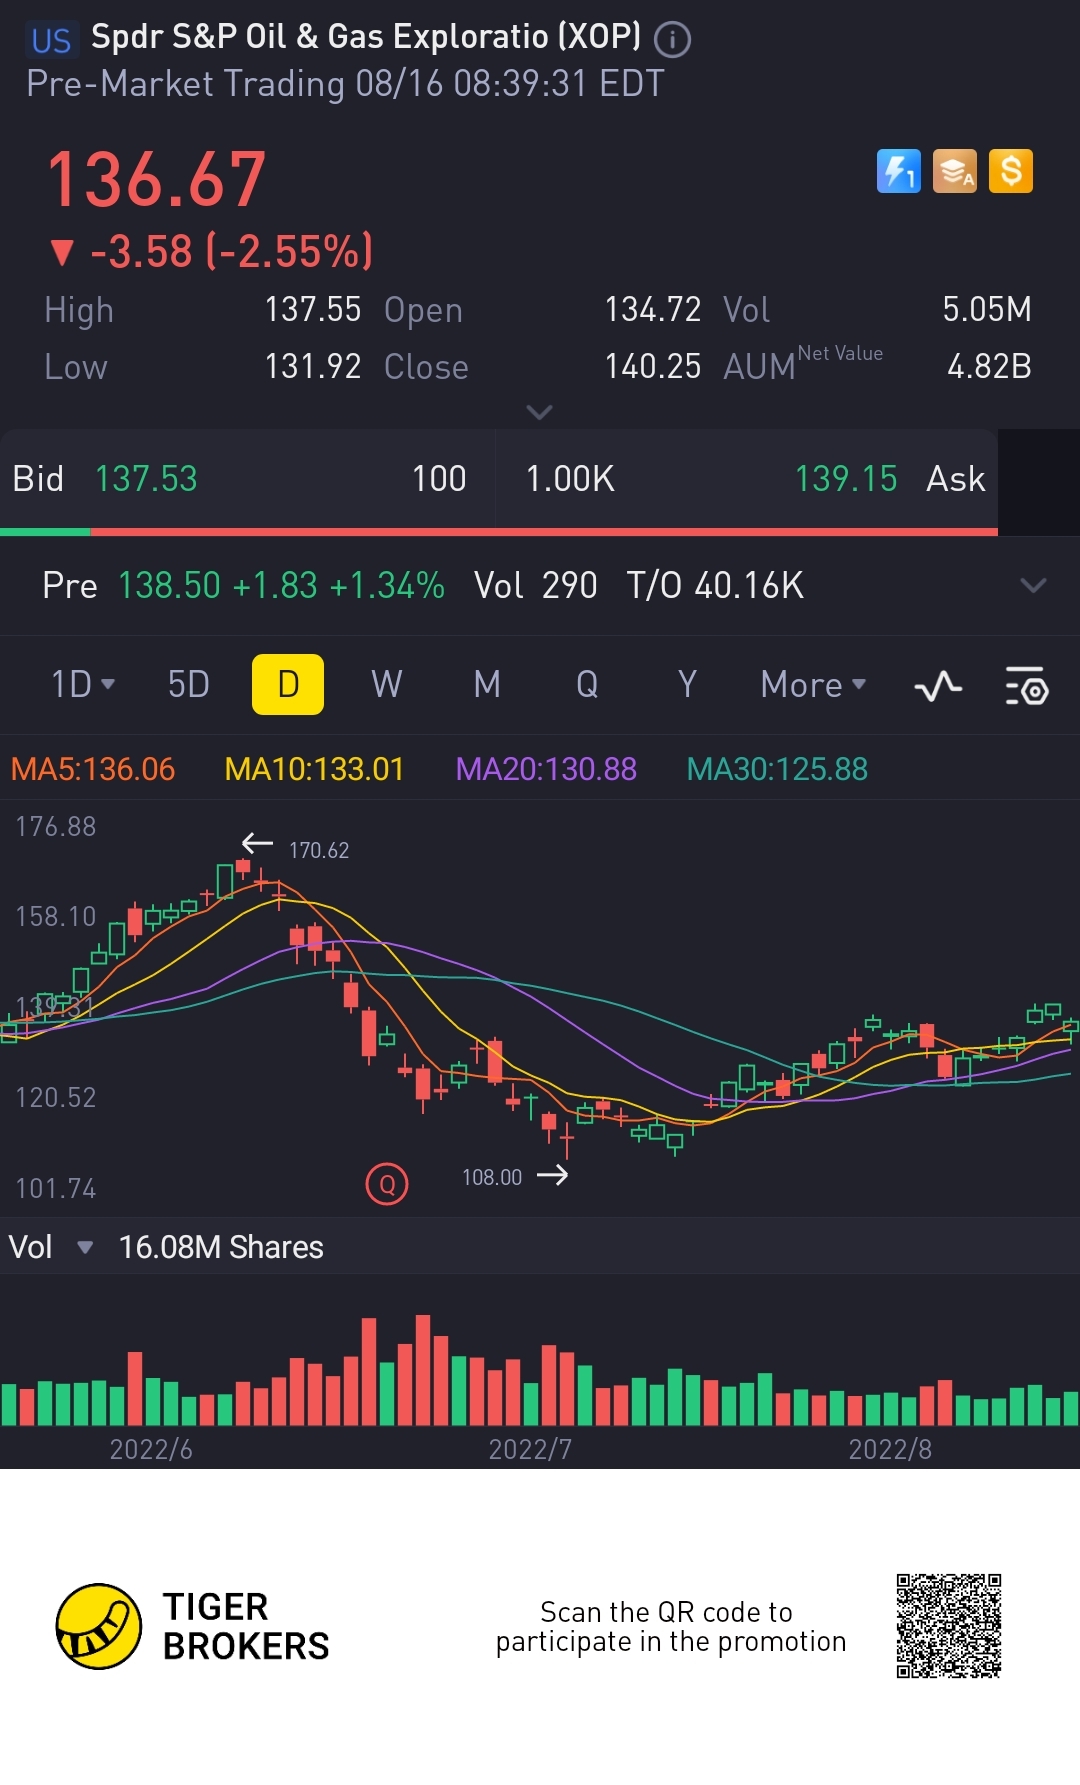Switch to weekly W chart tab
The image size is (1080, 1785).
[387, 685]
